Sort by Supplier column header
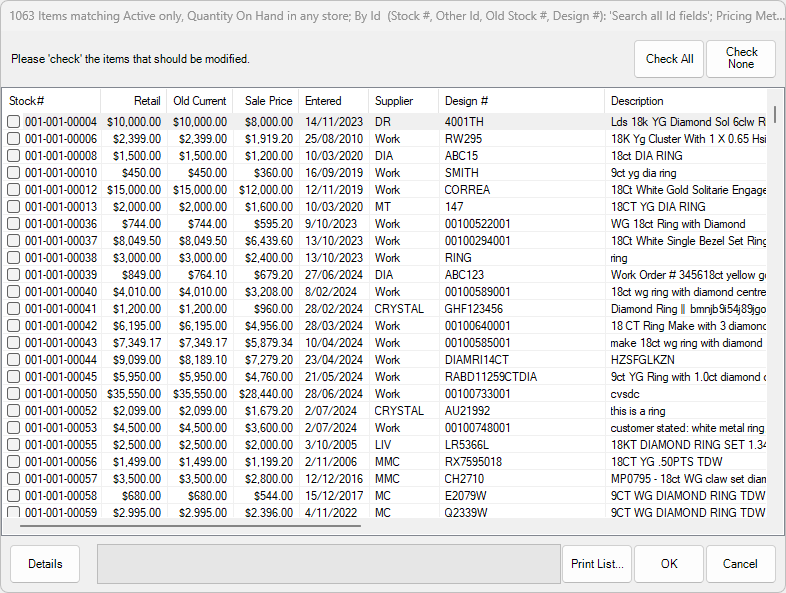 click(404, 101)
